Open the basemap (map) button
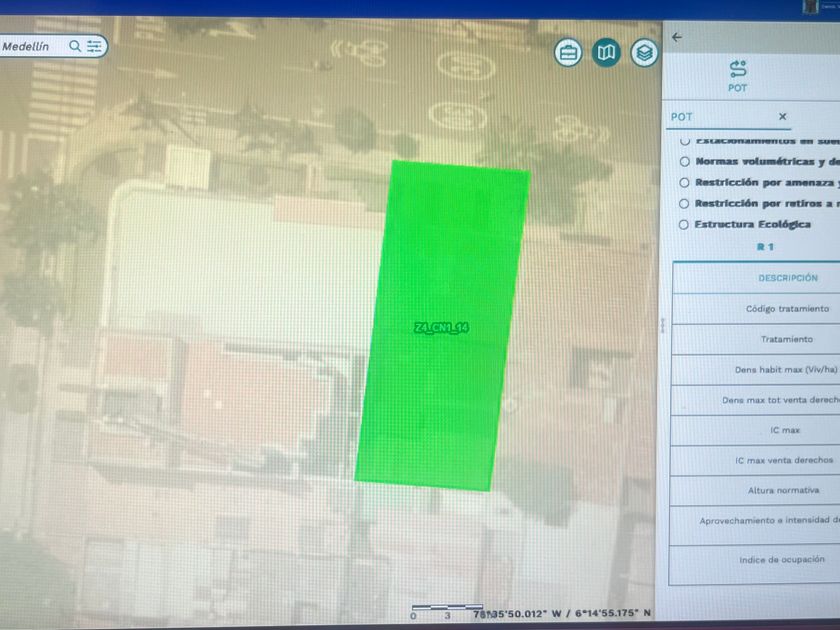Image resolution: width=840 pixels, height=630 pixels. 606,52
